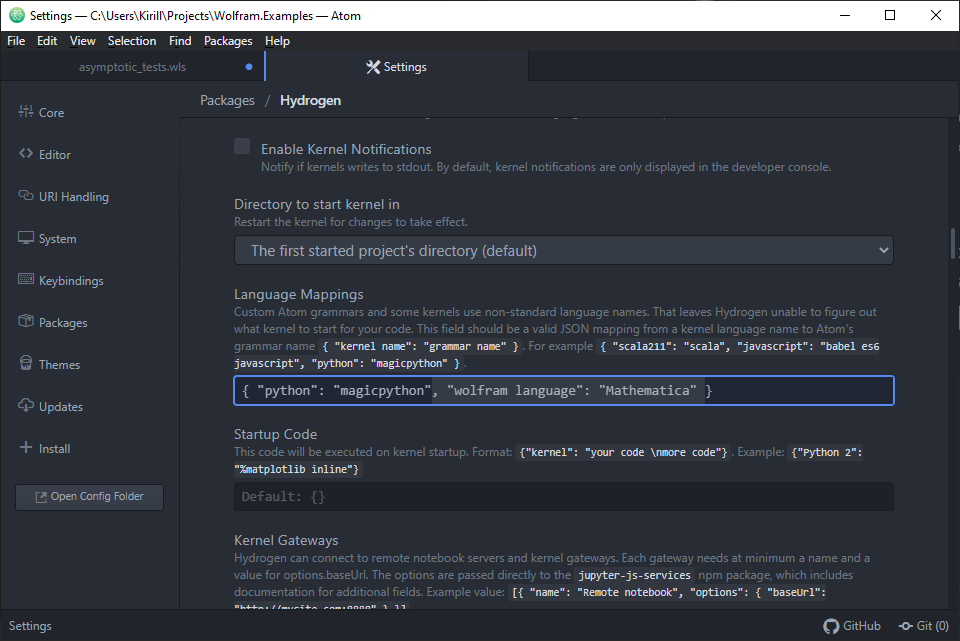Open the File menu
The height and width of the screenshot is (641, 960).
pyautogui.click(x=16, y=41)
